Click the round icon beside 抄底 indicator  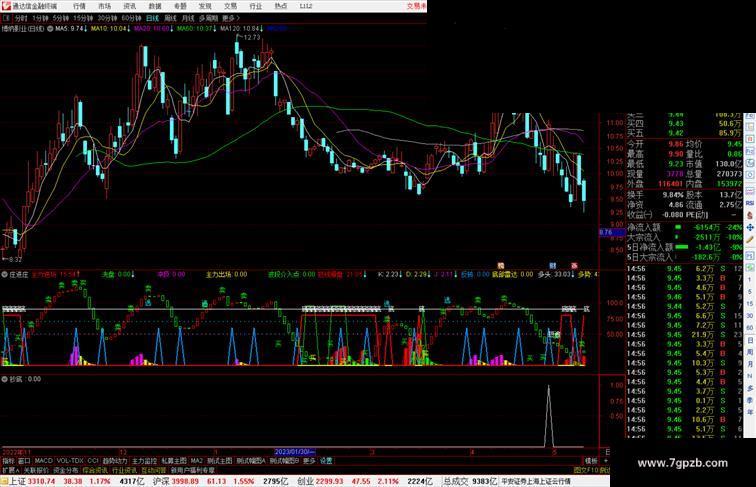[4, 379]
